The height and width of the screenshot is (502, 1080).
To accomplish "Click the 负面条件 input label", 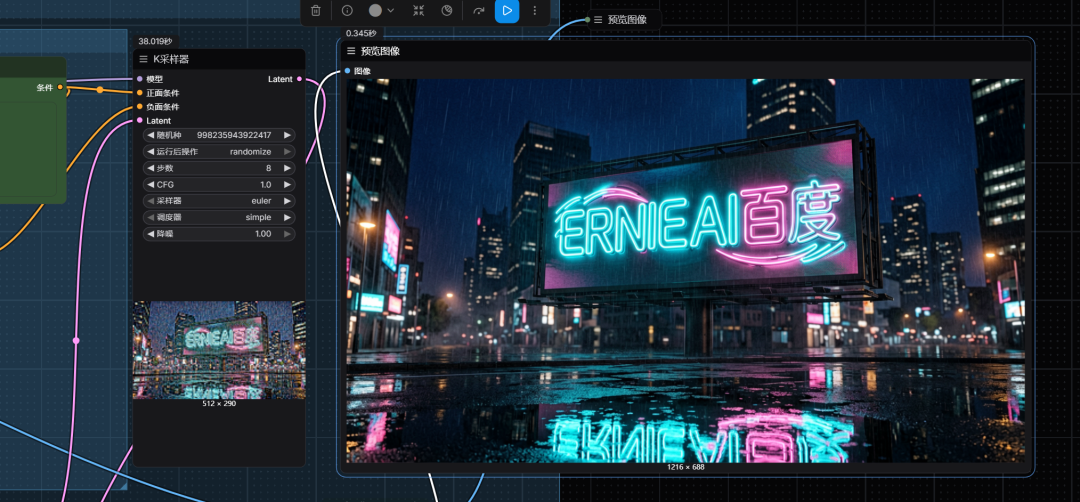I will (x=163, y=107).
